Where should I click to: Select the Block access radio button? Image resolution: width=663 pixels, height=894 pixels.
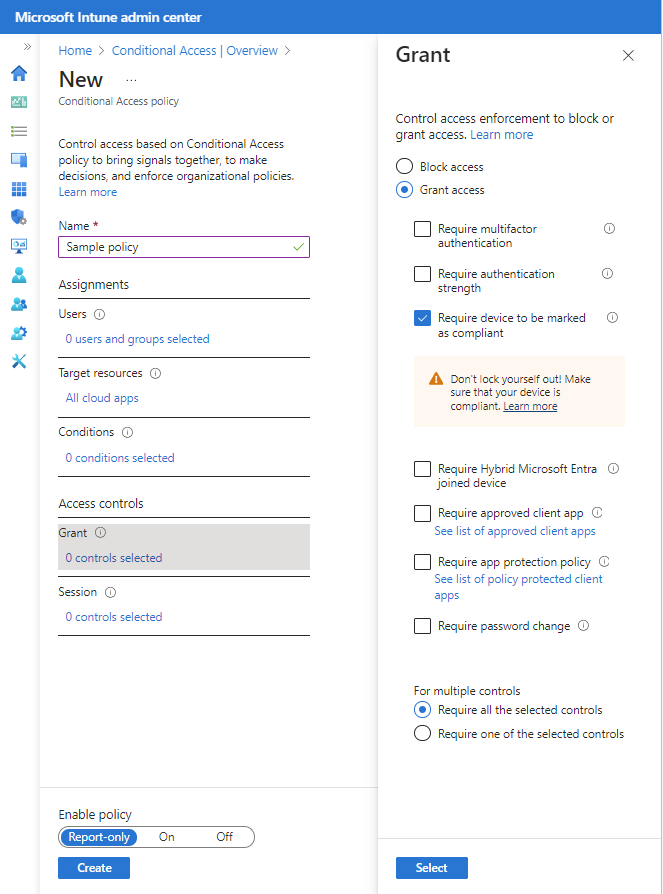[x=405, y=167]
